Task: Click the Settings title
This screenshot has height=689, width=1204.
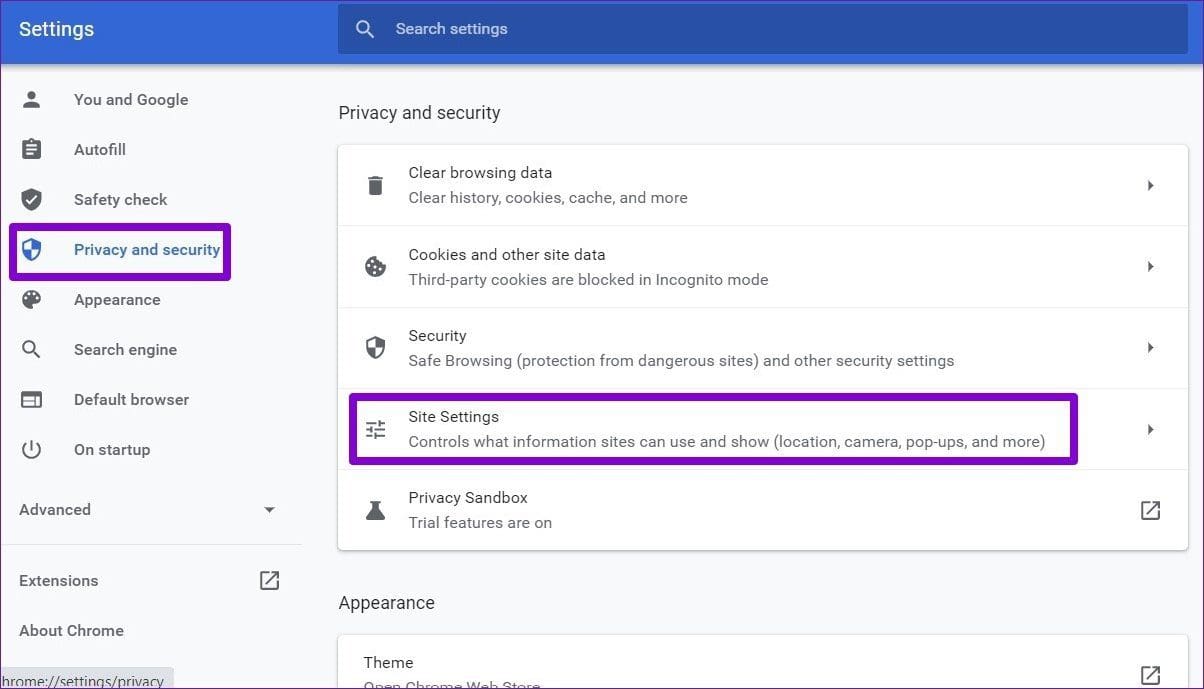Action: tap(56, 29)
